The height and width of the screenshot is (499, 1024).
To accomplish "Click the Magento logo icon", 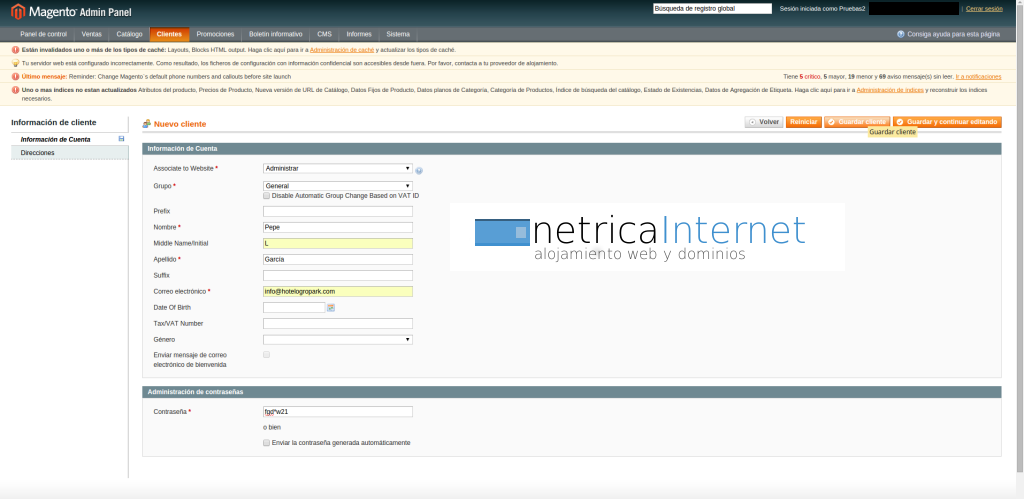I will point(18,12).
